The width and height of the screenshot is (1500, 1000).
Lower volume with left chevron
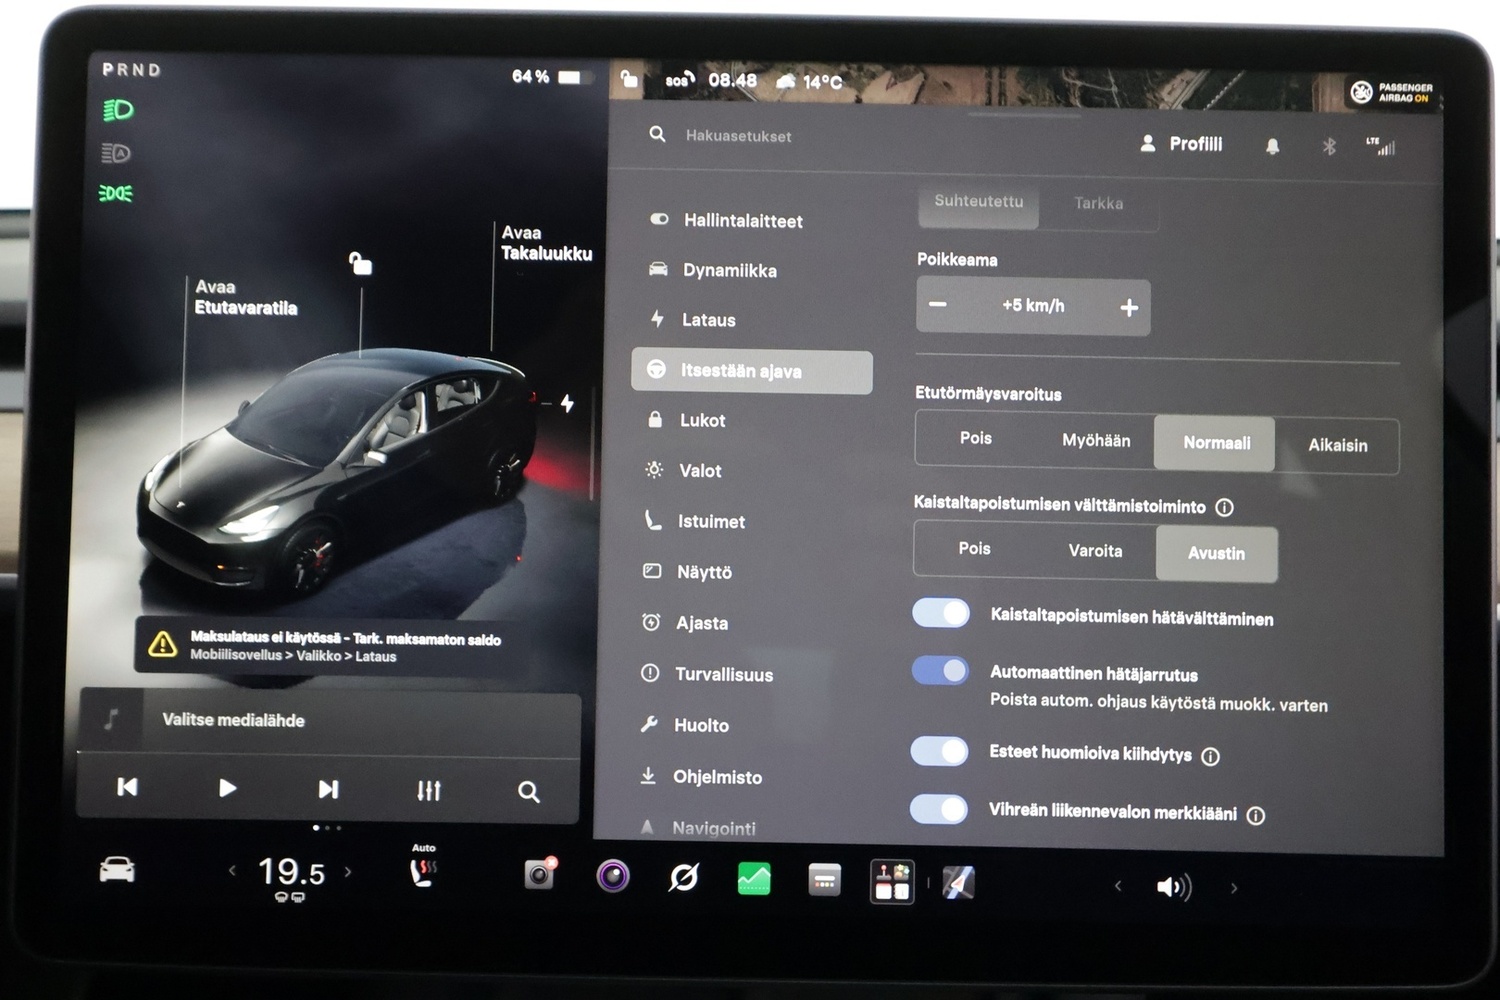(x=1118, y=885)
